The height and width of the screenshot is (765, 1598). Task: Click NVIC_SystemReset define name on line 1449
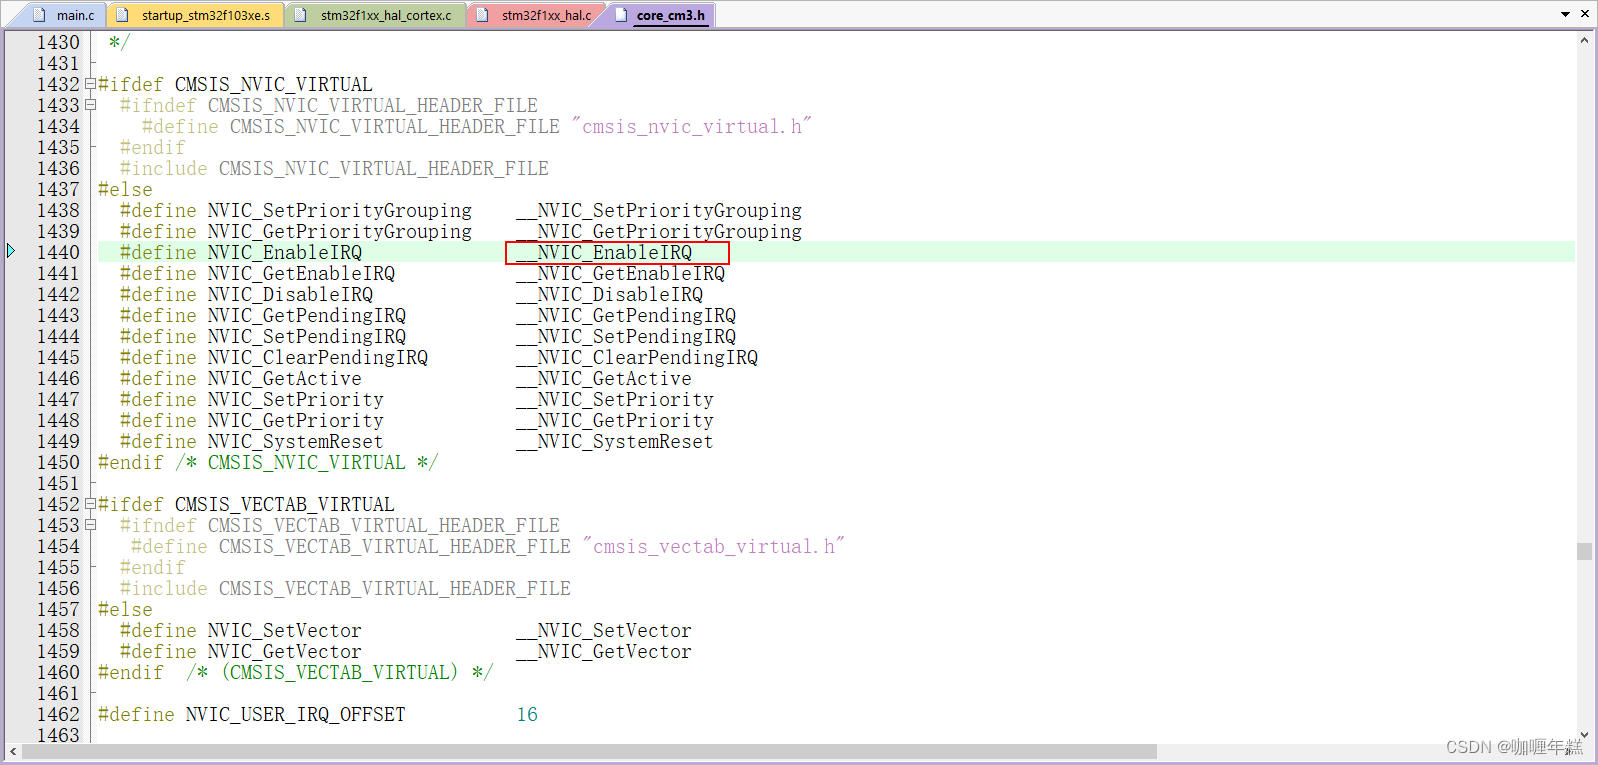(296, 441)
